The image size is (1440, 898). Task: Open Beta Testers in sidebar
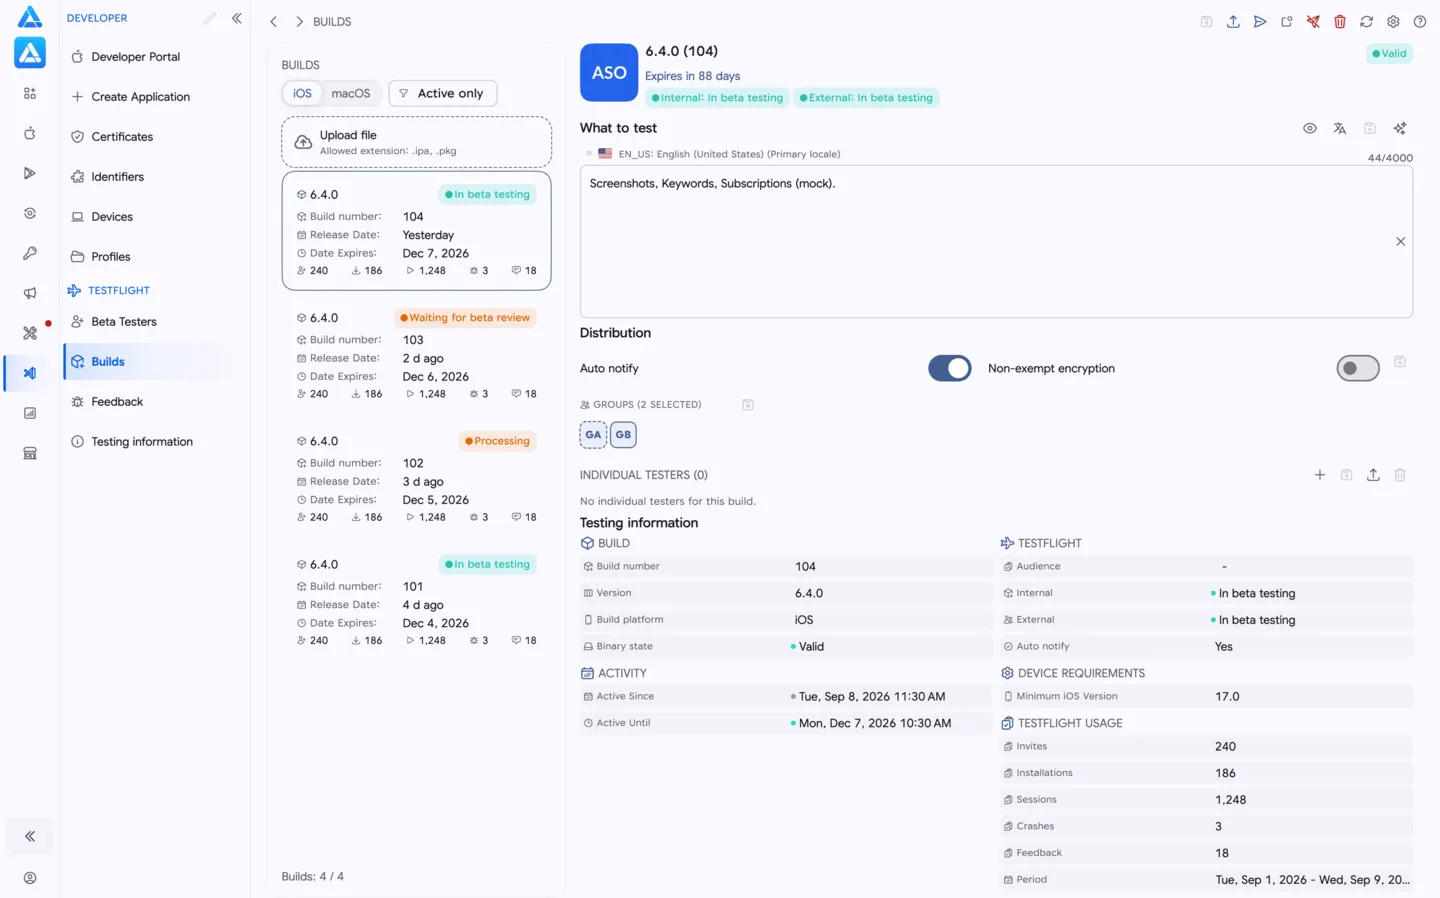click(x=154, y=322)
